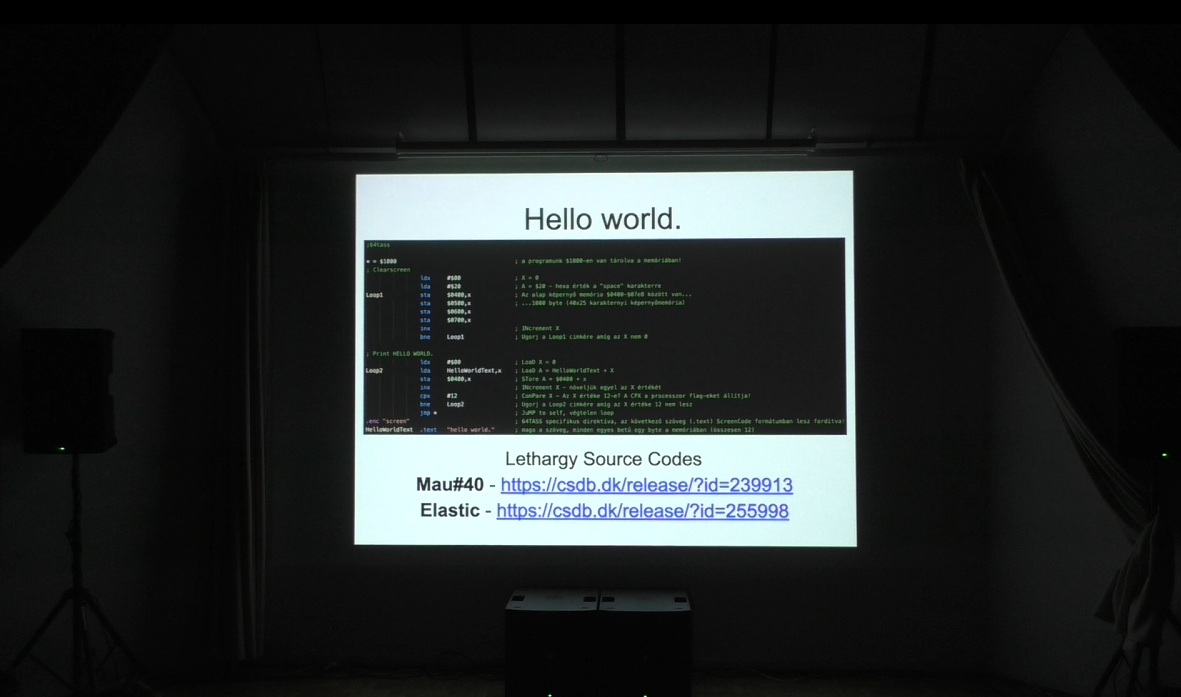Click the '* = $1000' origin line

point(381,261)
